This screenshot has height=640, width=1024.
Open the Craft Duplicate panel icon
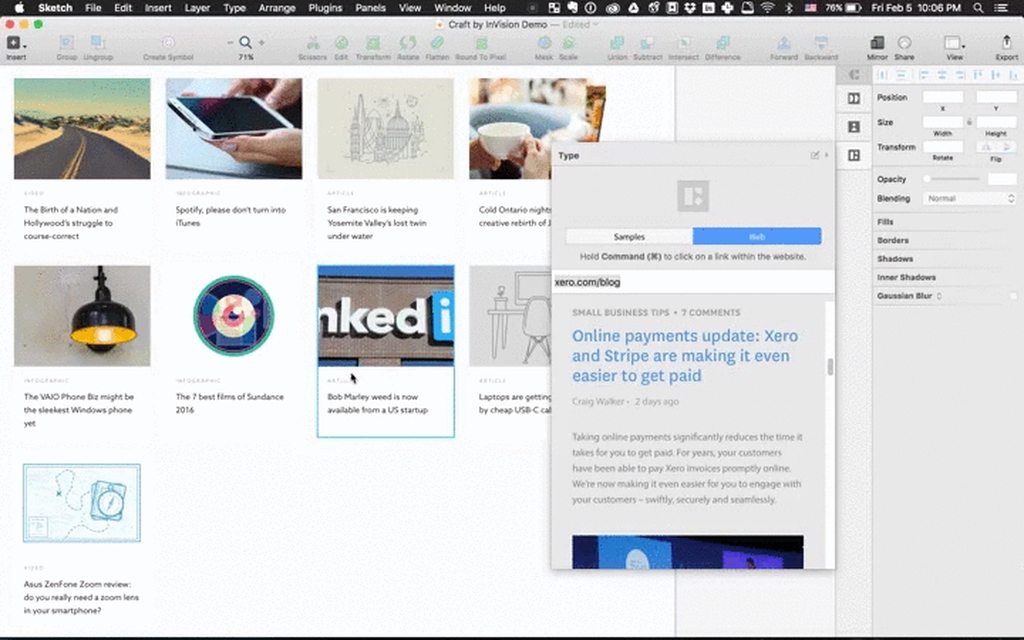click(854, 99)
